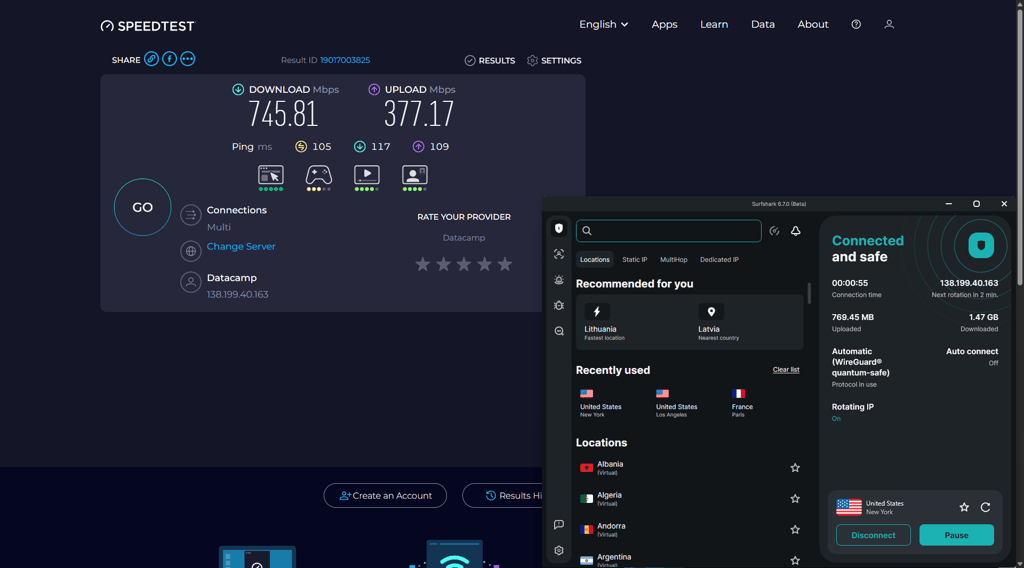1024x568 pixels.
Task: Rate provider with fifth star
Action: click(x=505, y=264)
